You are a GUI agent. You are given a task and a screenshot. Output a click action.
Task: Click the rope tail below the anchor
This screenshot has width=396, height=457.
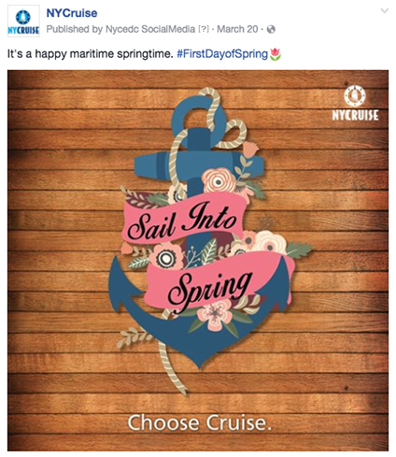pyautogui.click(x=172, y=368)
